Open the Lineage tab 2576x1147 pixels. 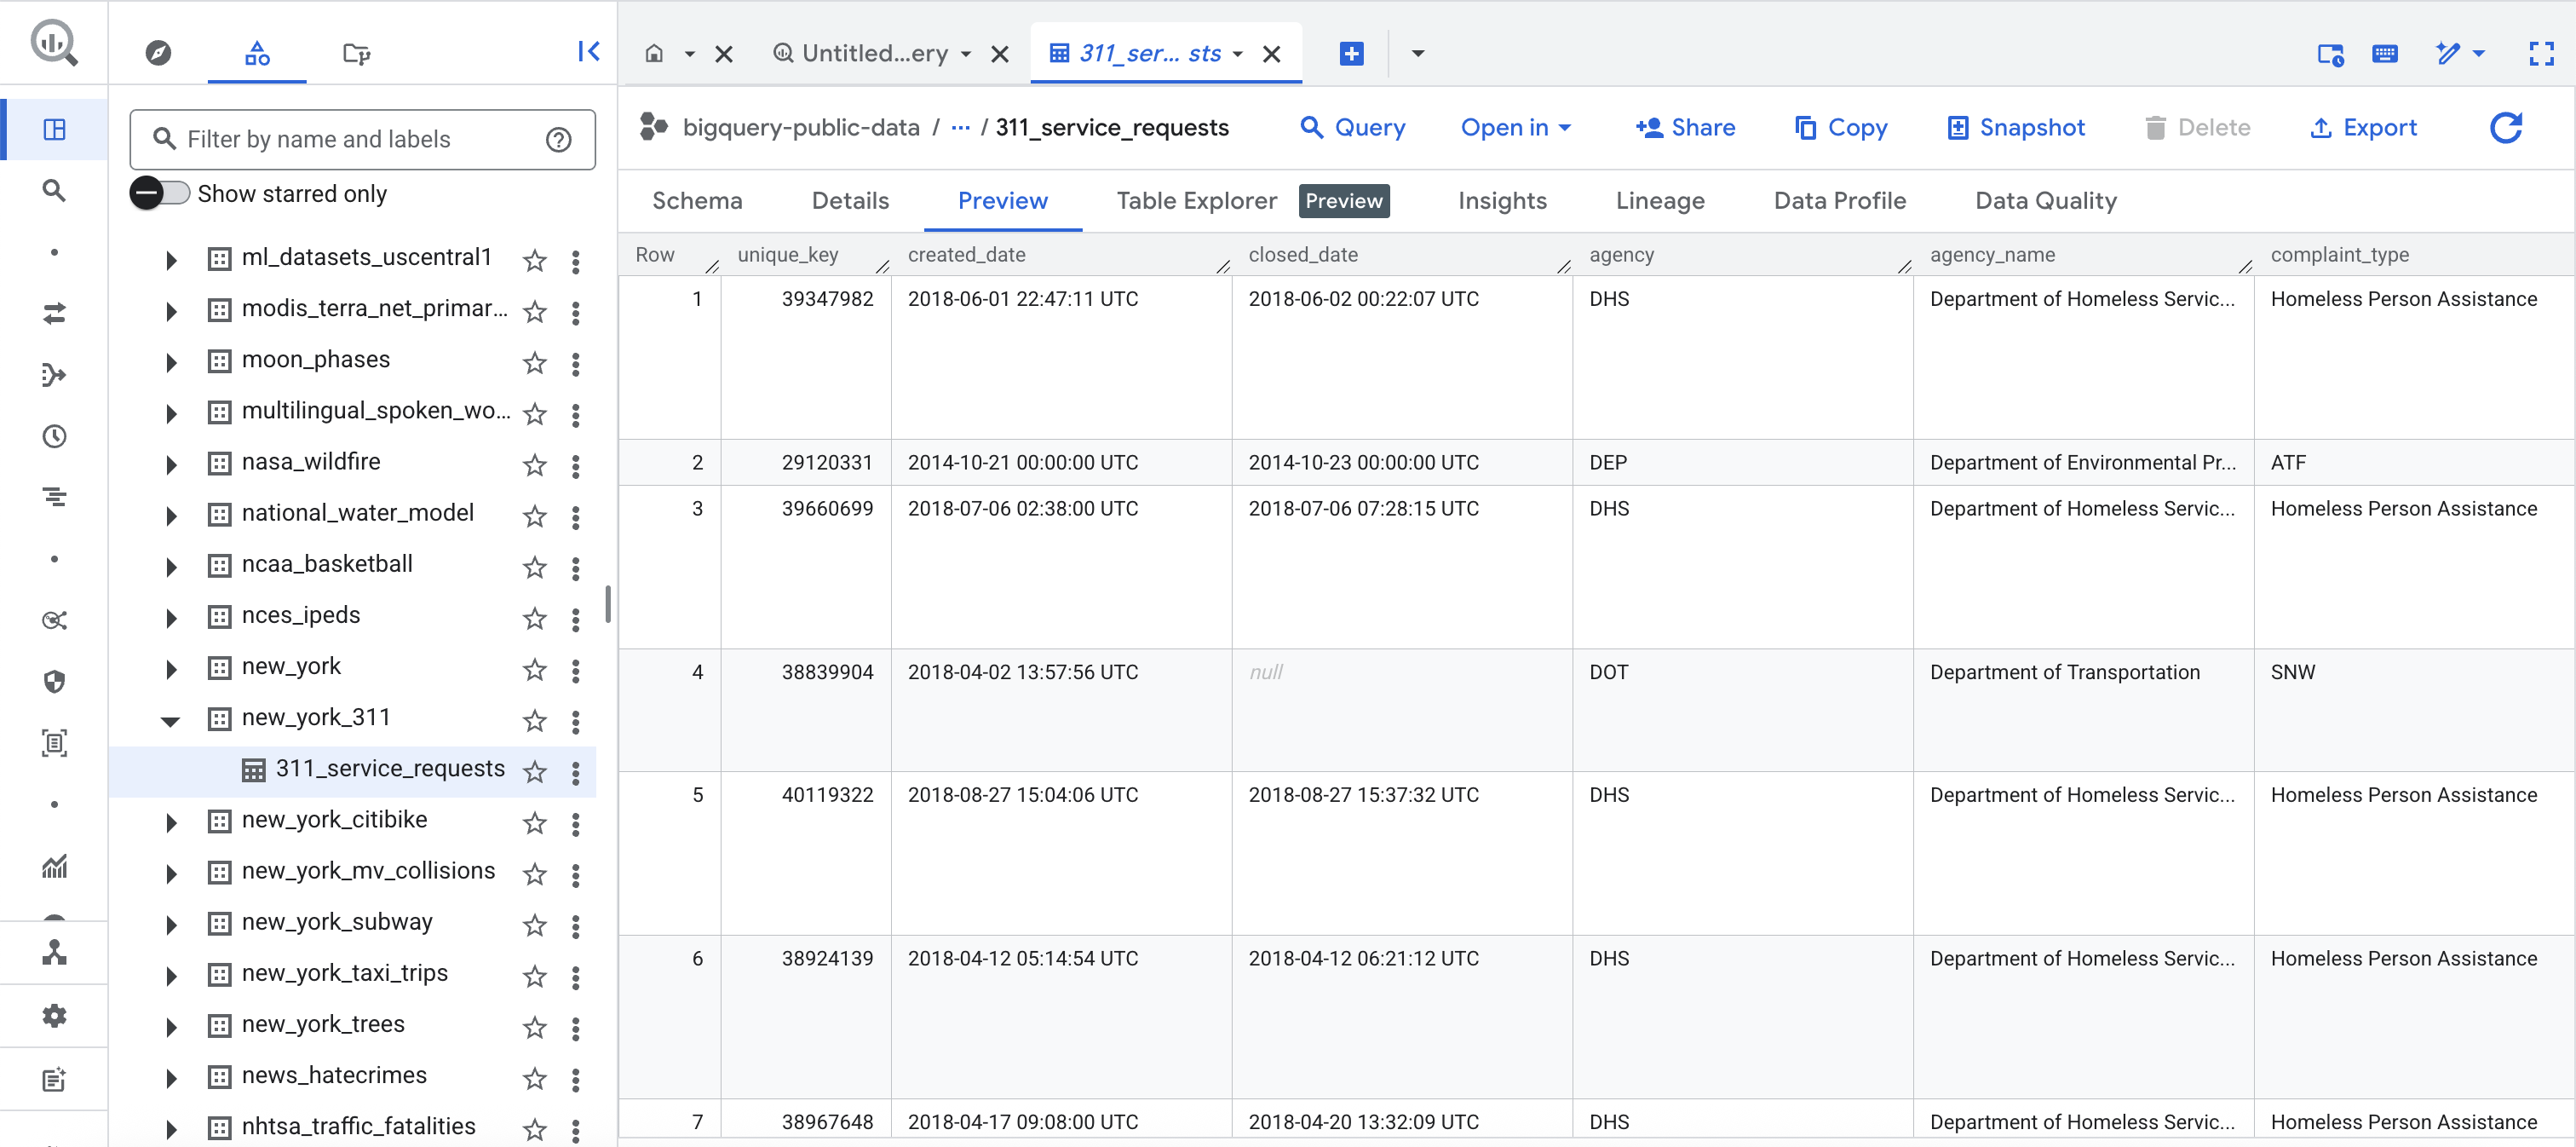(x=1660, y=201)
